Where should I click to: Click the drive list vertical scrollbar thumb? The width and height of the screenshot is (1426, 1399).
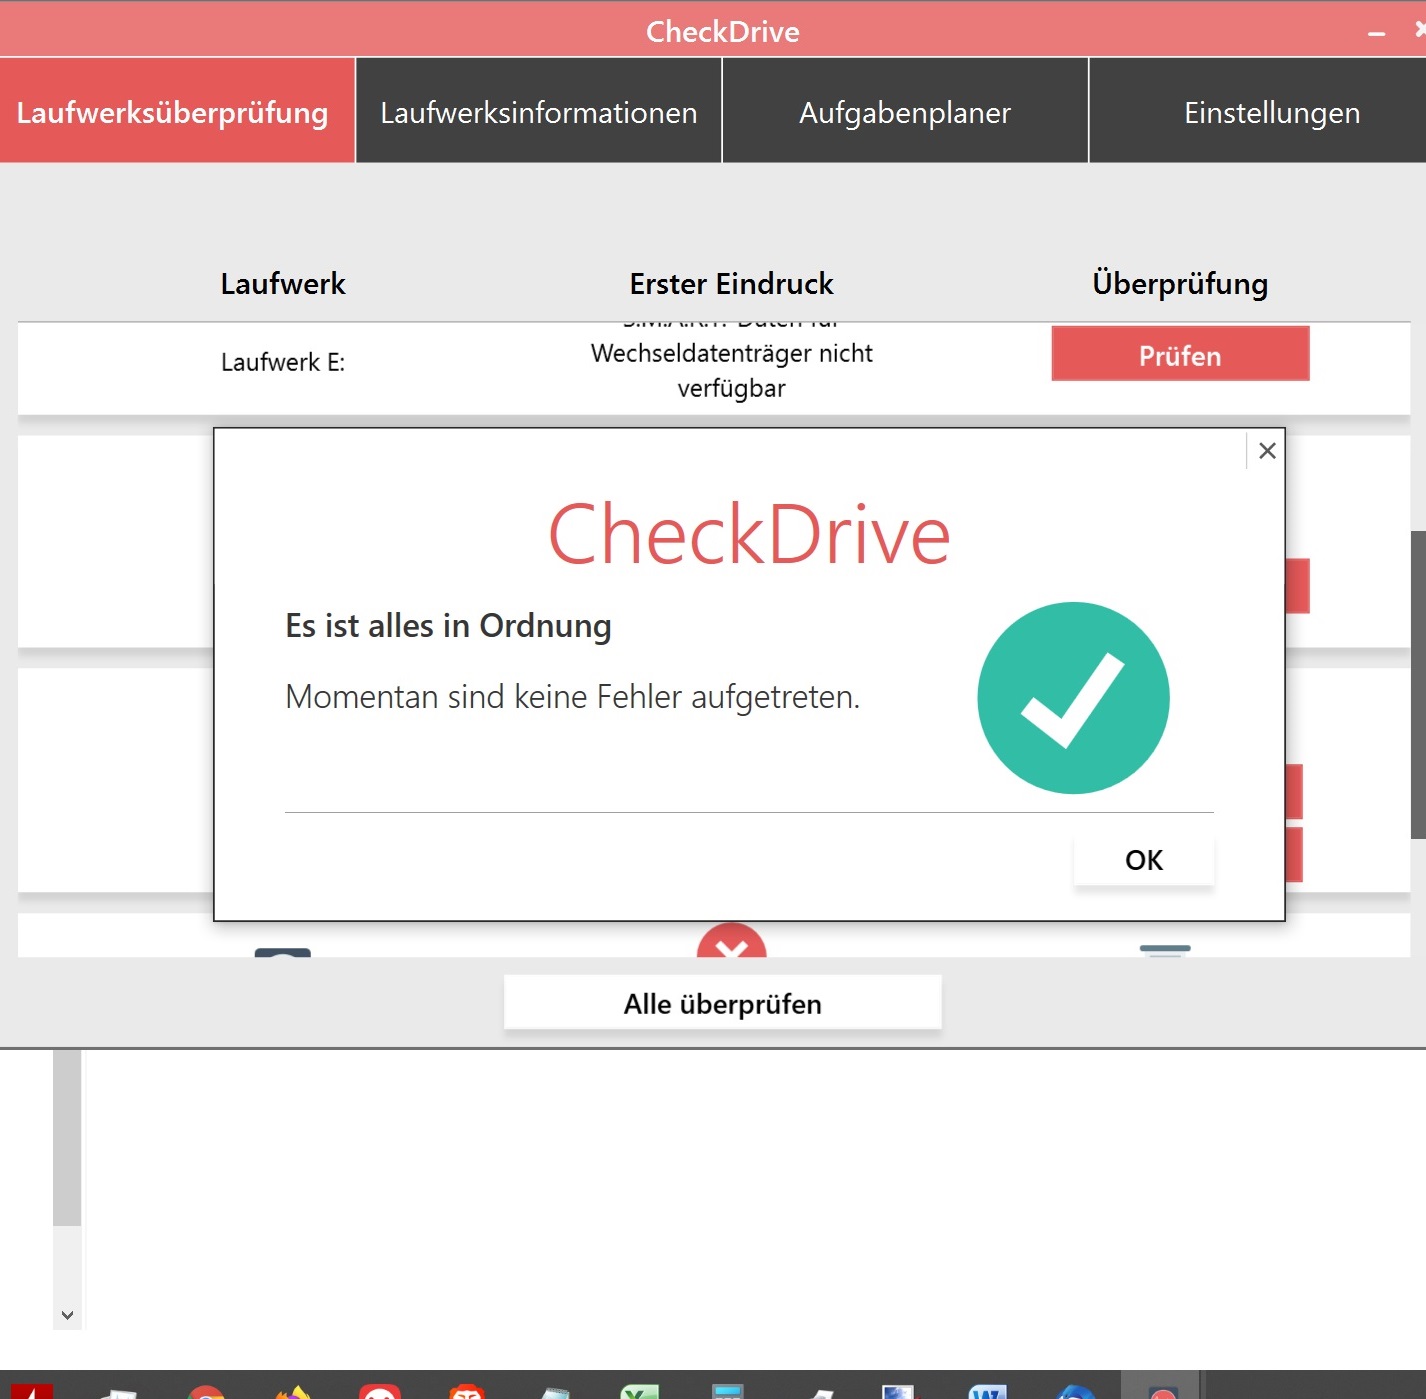coord(1418,685)
